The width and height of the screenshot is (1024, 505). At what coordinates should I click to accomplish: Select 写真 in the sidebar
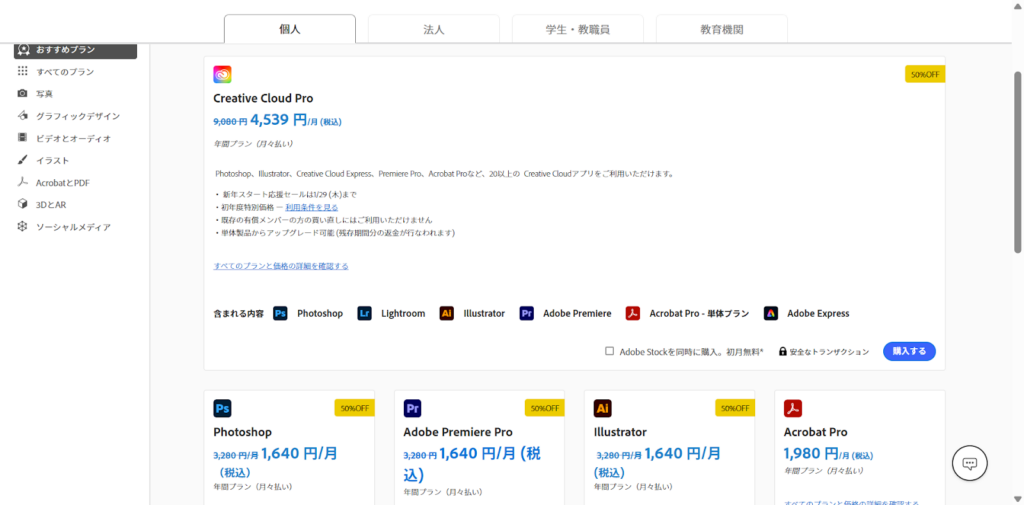[44, 94]
